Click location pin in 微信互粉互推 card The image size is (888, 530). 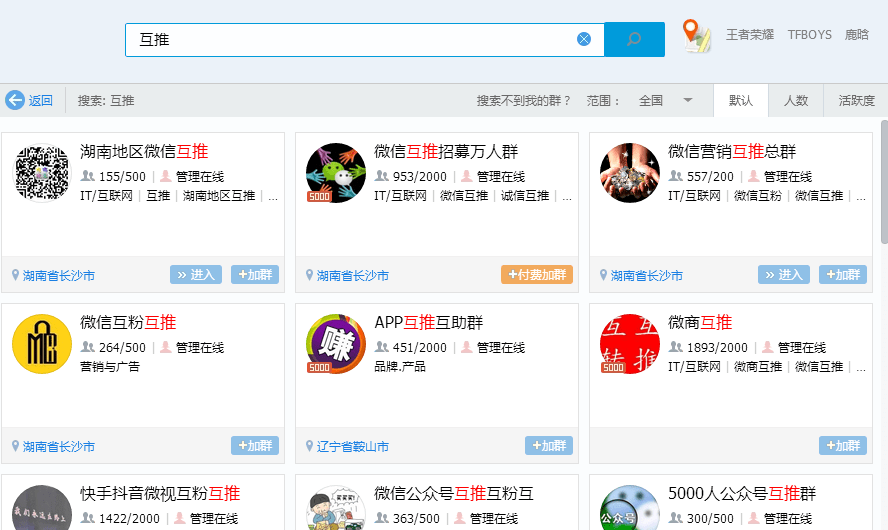pyautogui.click(x=15, y=446)
